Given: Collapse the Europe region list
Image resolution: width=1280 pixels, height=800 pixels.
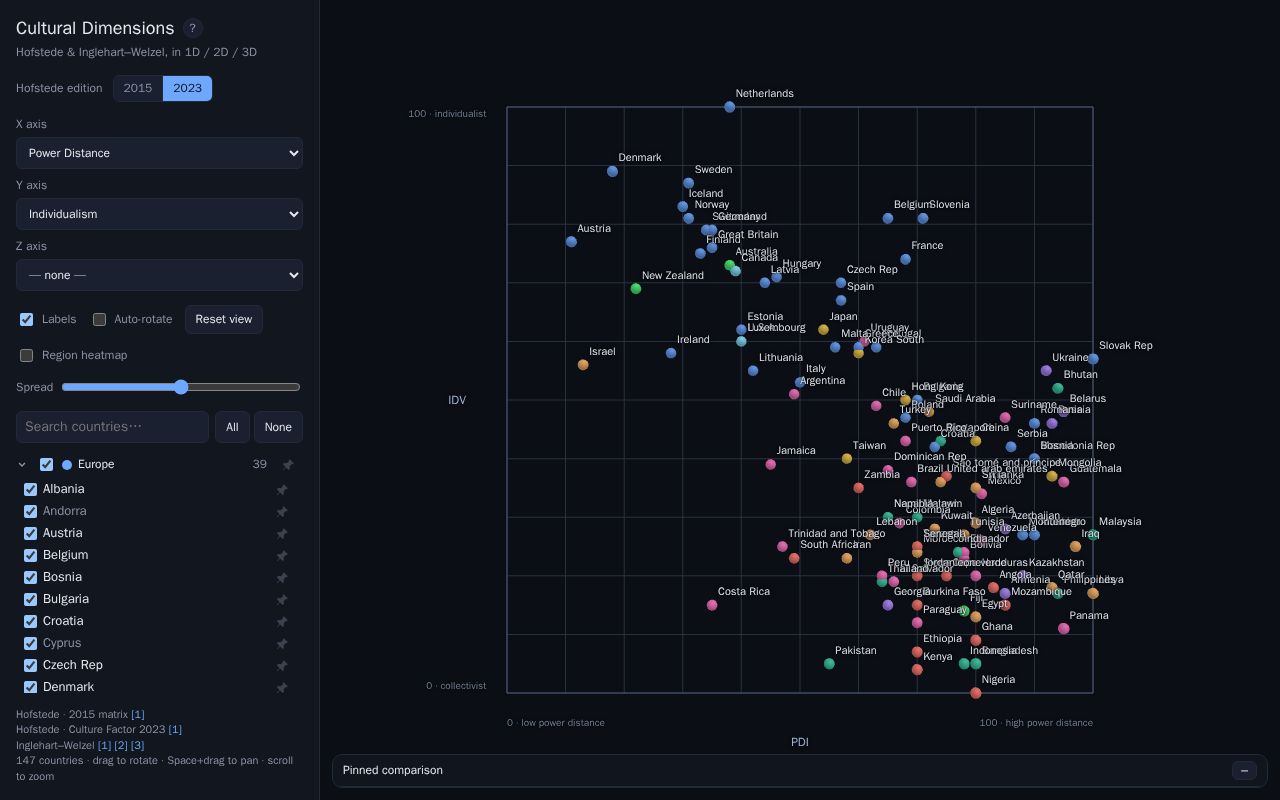Looking at the screenshot, I should [22, 464].
